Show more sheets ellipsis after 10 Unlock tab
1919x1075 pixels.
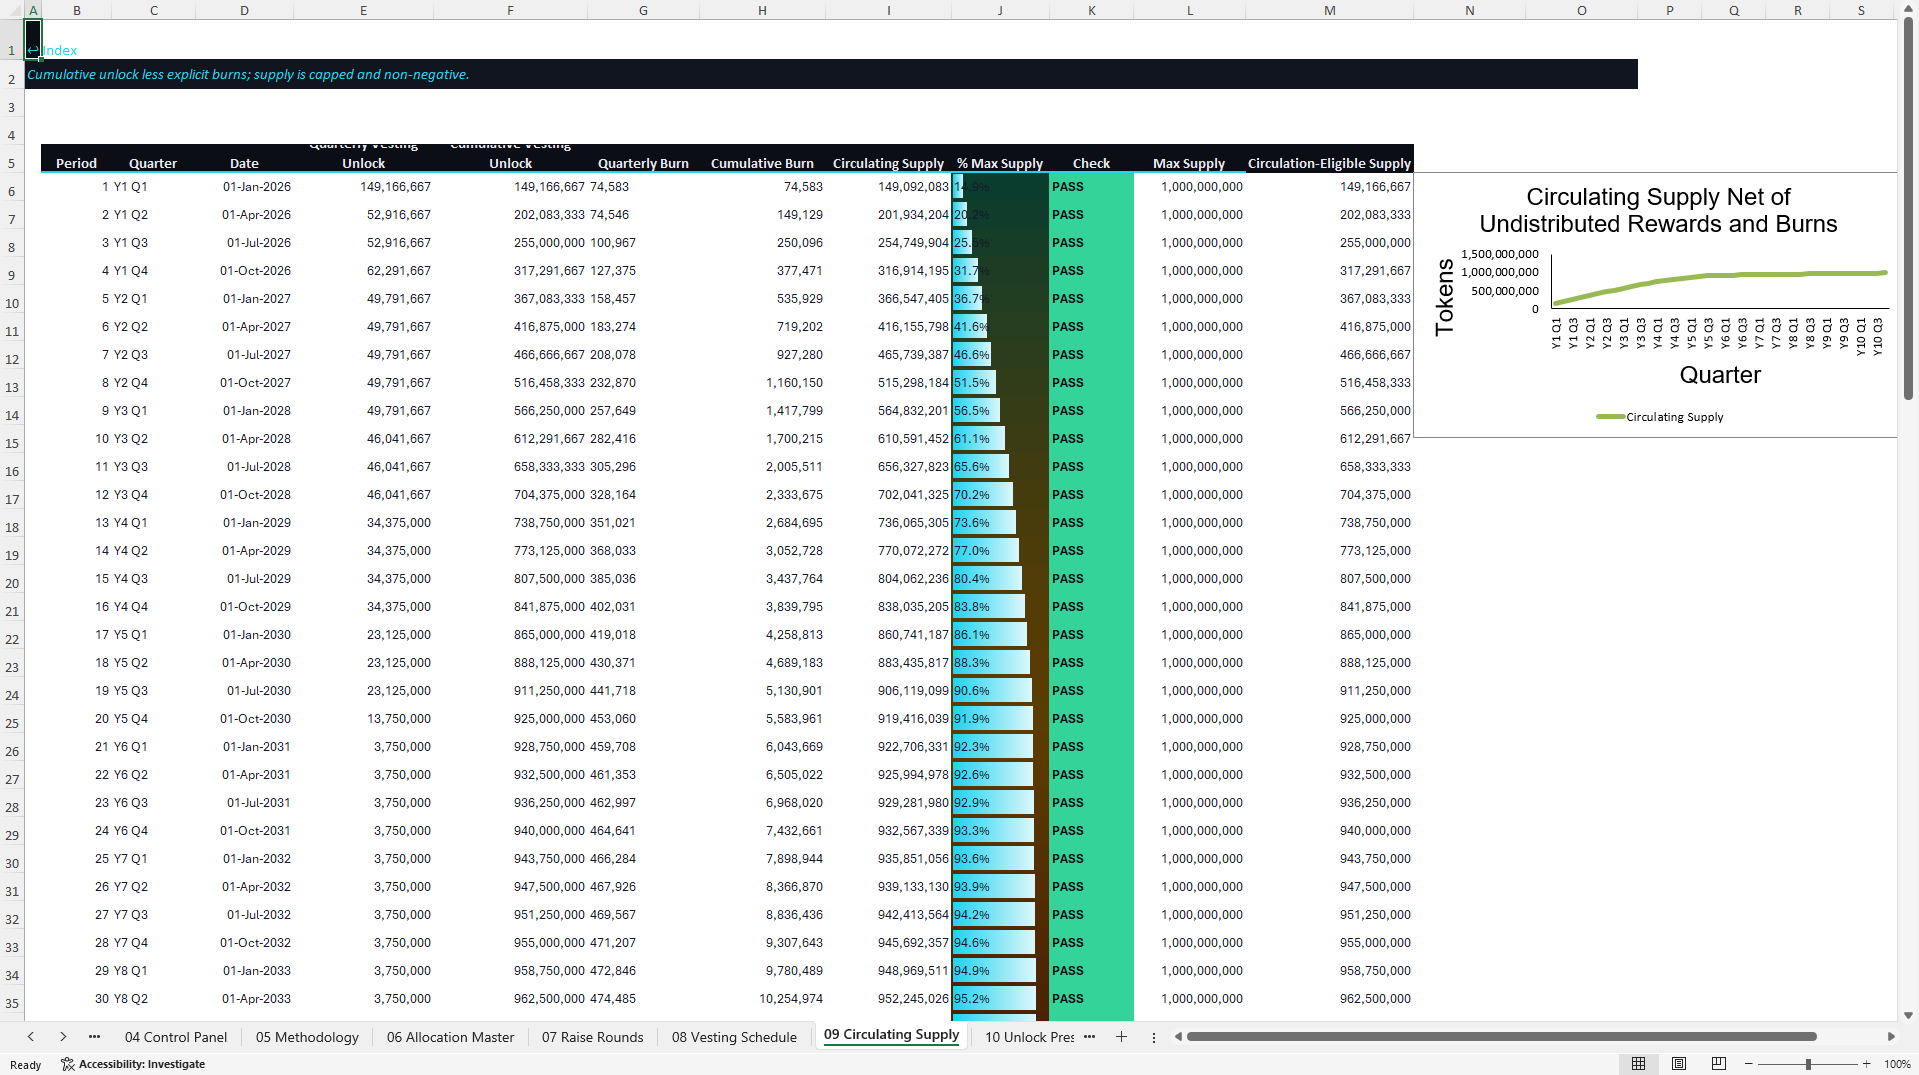pyautogui.click(x=1089, y=1037)
